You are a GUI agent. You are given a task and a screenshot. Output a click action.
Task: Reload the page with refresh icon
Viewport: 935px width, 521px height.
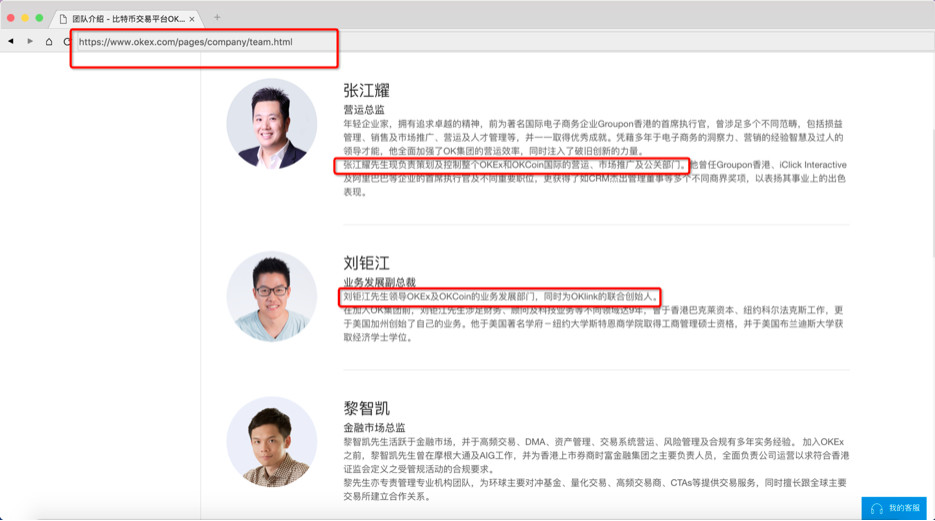pyautogui.click(x=67, y=41)
